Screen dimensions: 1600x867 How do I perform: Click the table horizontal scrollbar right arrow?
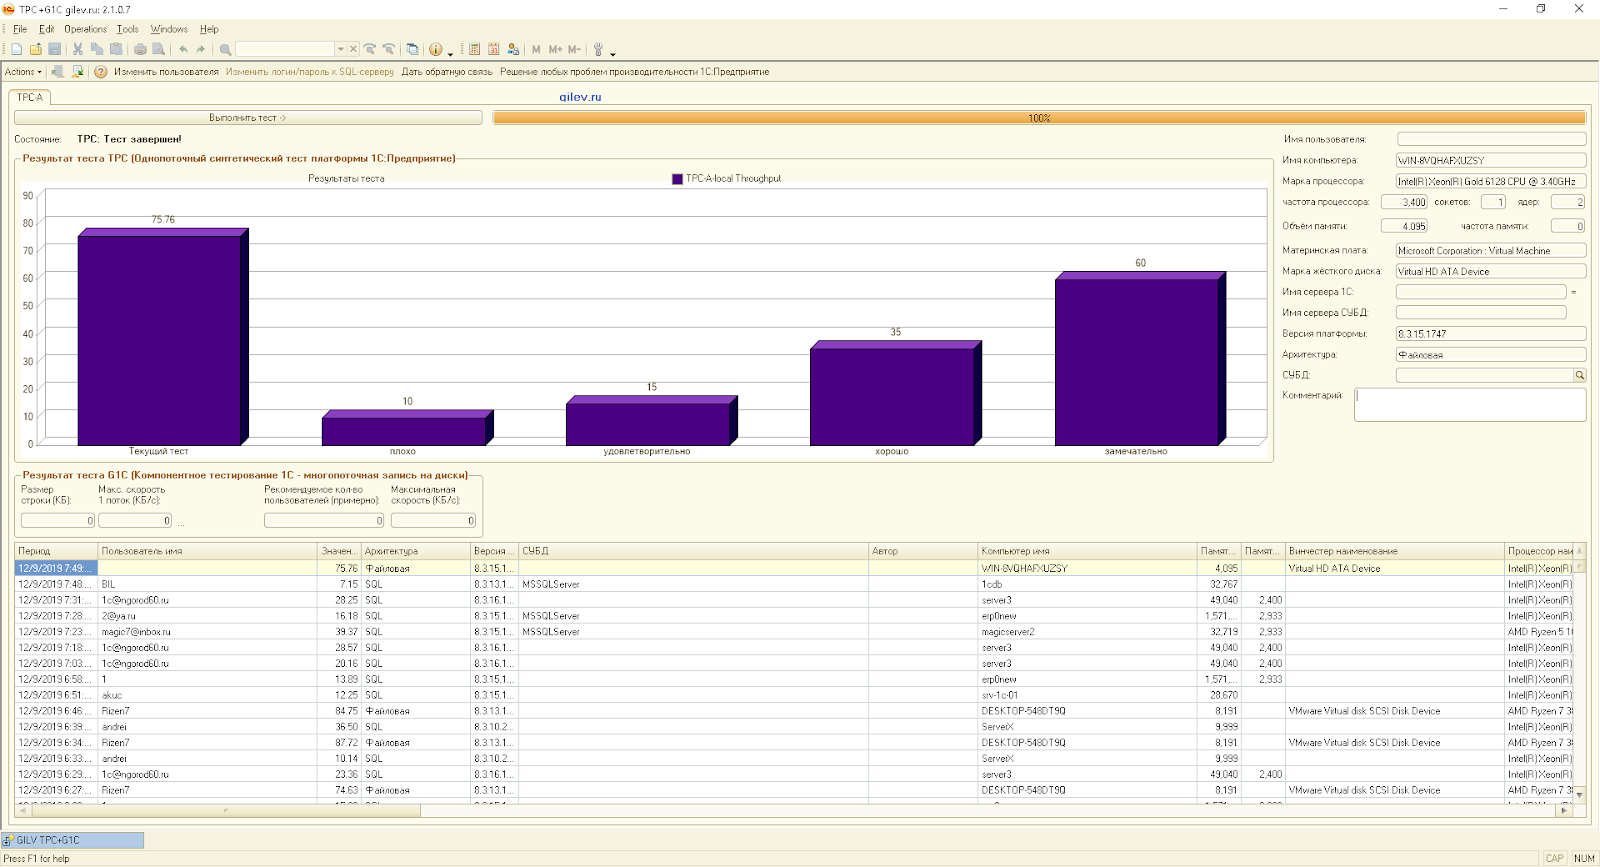click(1564, 811)
